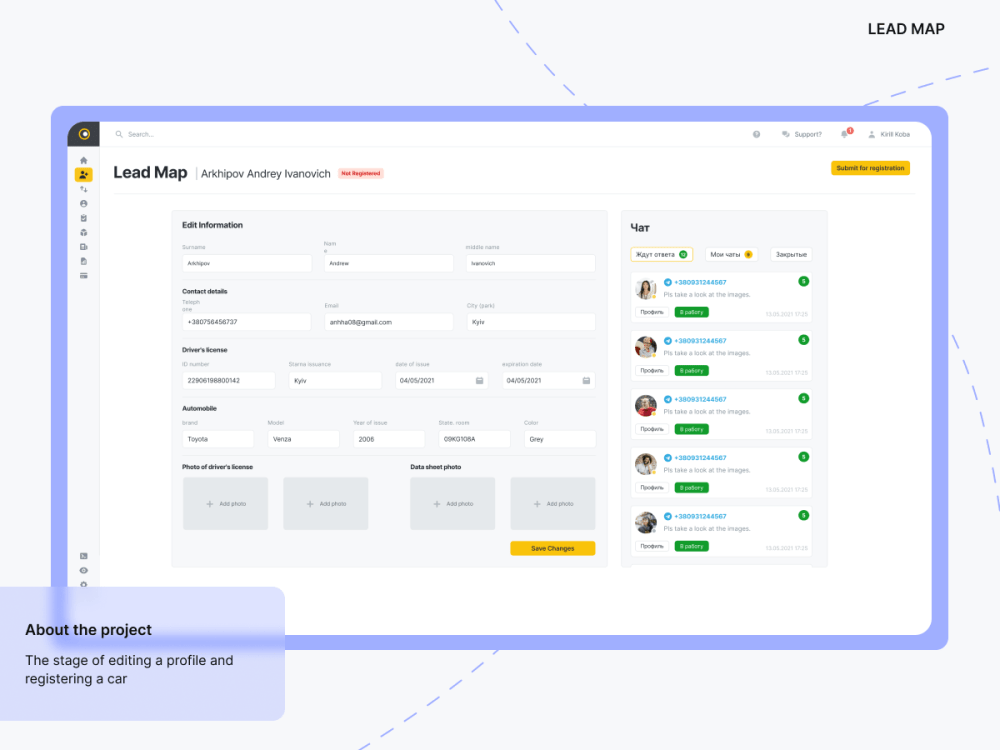Click the Name field with Andrew
Screen dimensions: 1000x750
389,263
